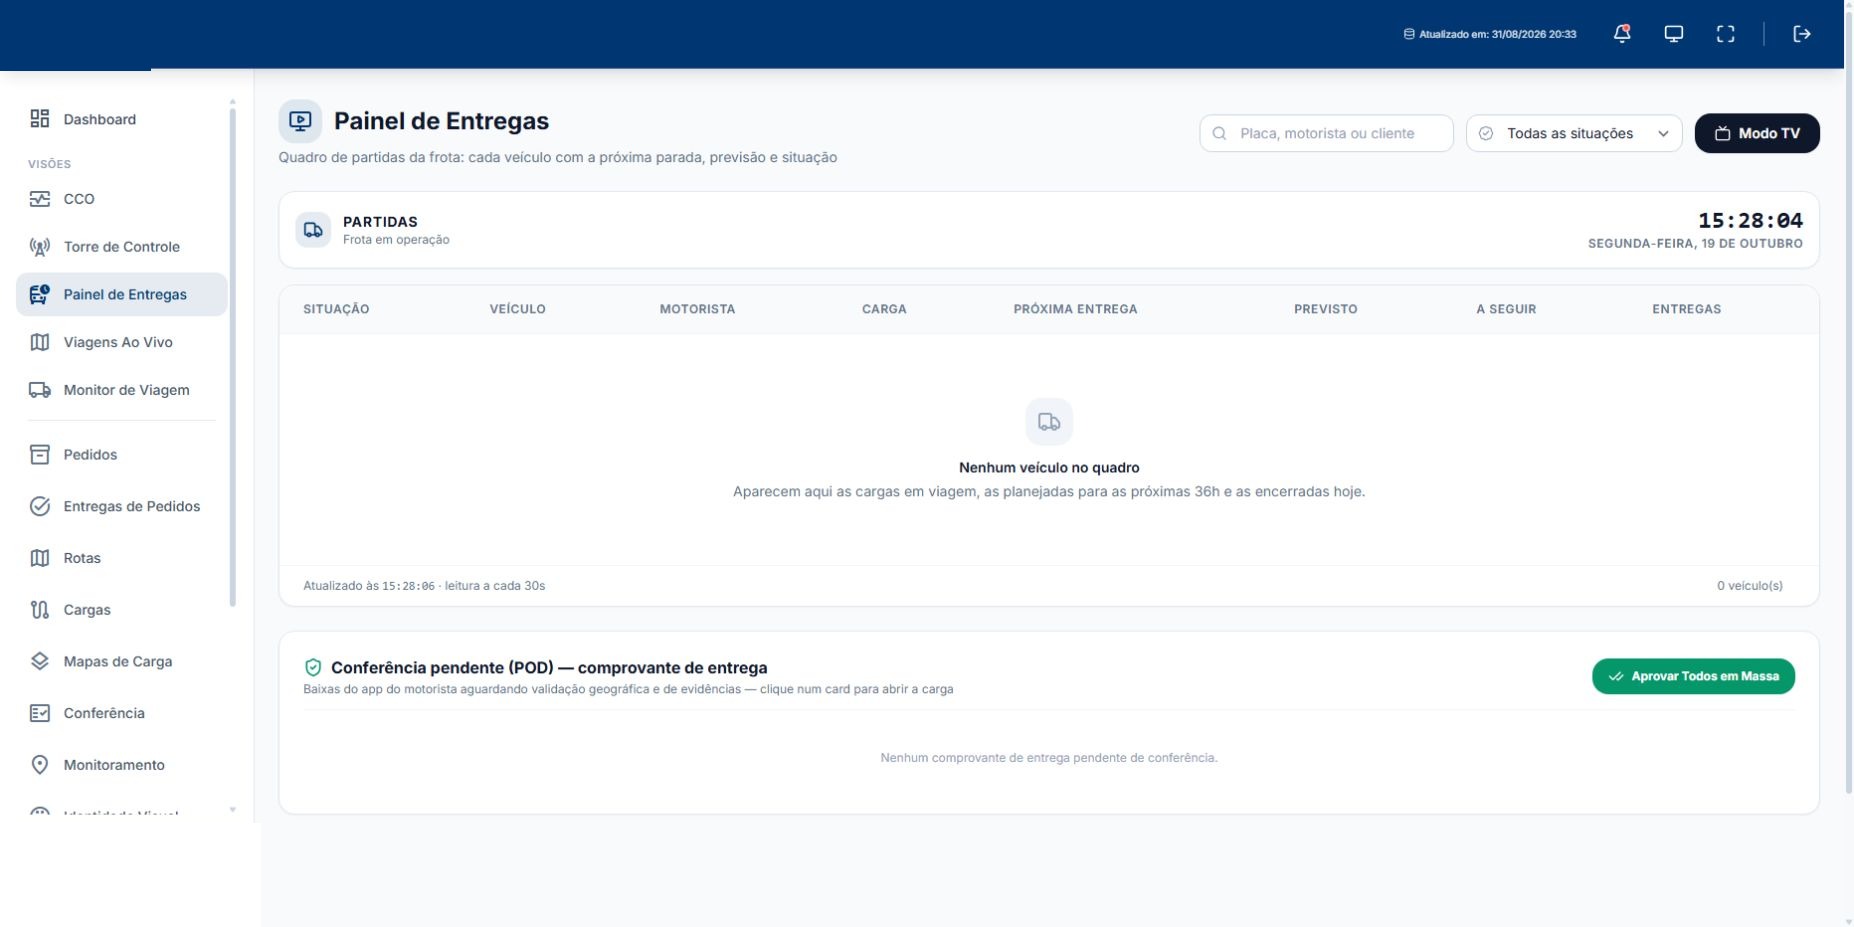Click the CARGA column header
This screenshot has height=927, width=1854.
tap(884, 309)
